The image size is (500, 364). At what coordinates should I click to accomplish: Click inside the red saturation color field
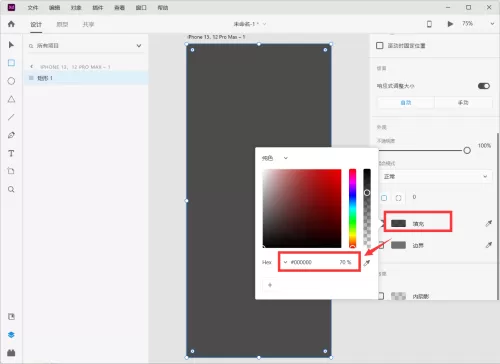pos(302,208)
